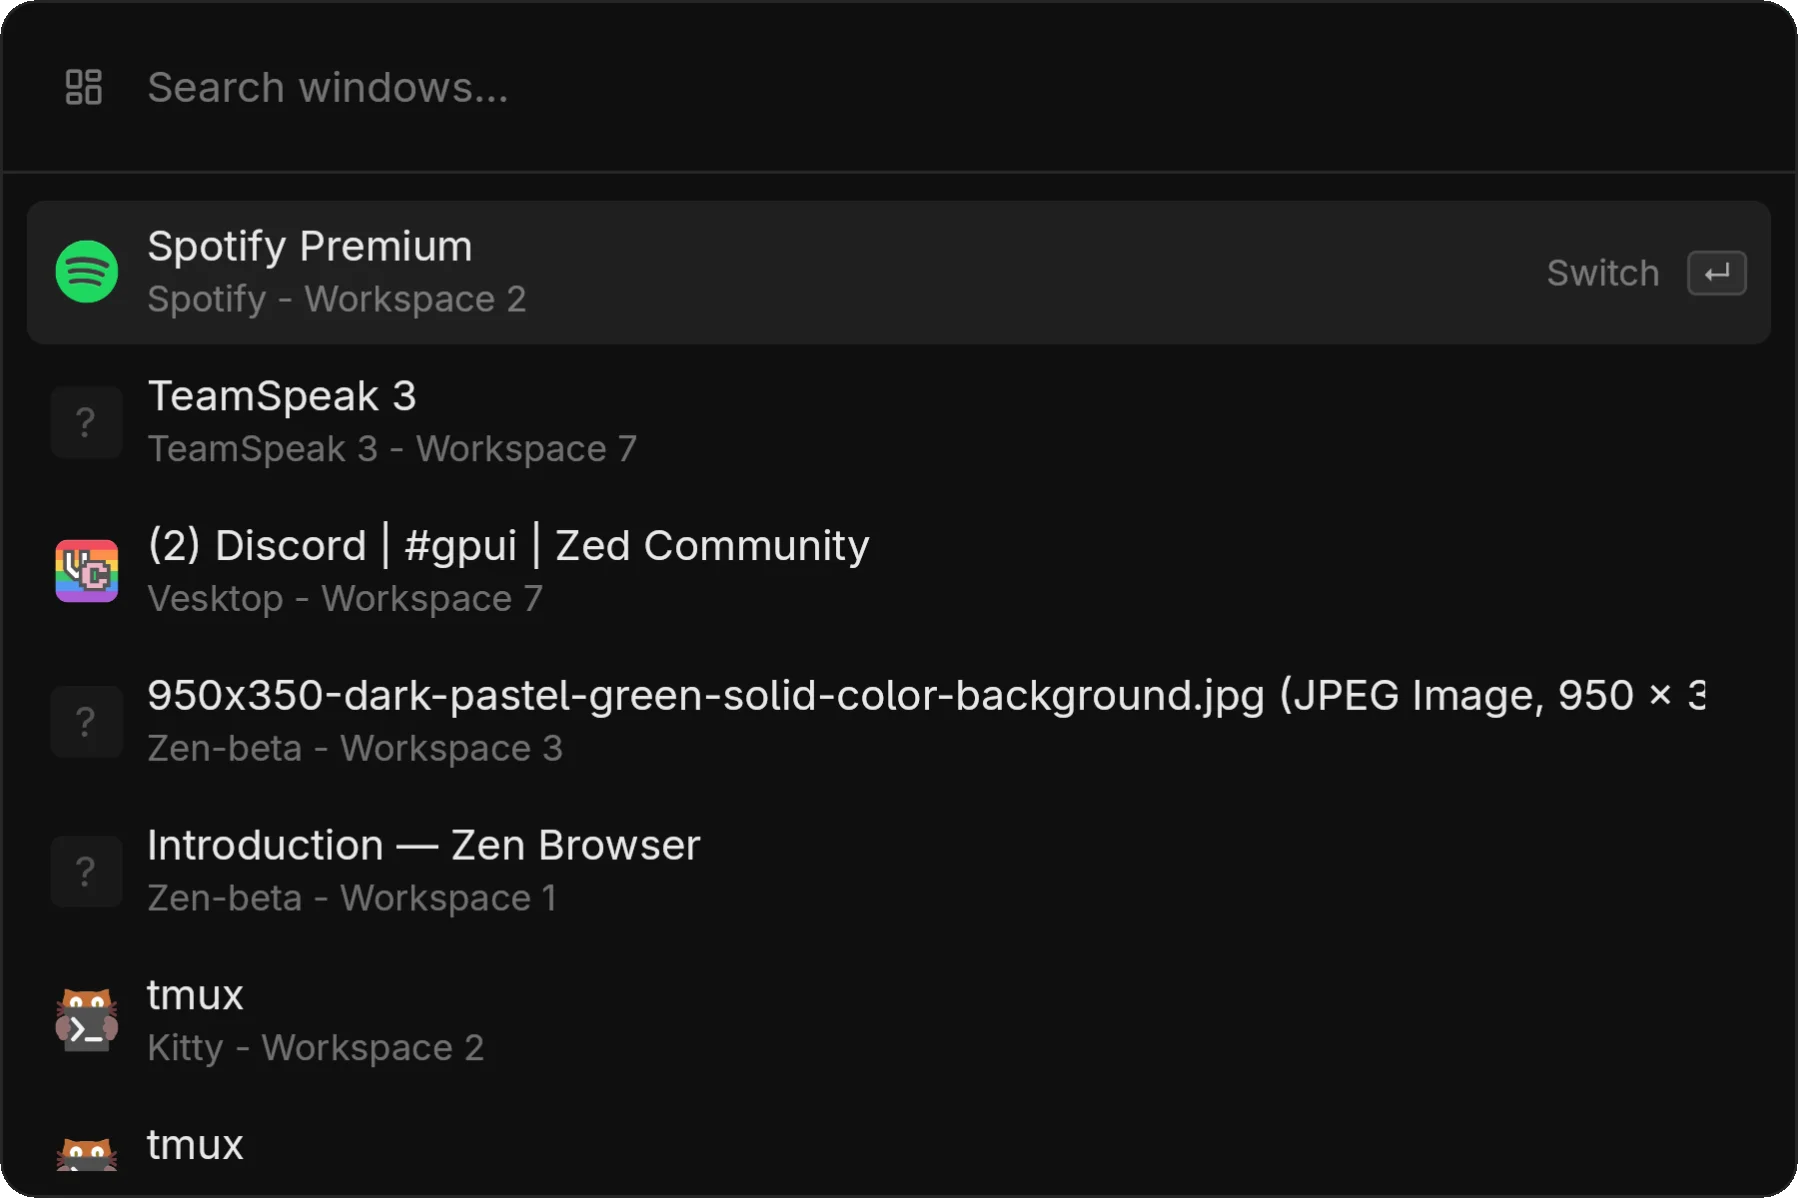Screen dimensions: 1798x1198
Task: Click the grid icon beside the search field
Action: coord(84,87)
